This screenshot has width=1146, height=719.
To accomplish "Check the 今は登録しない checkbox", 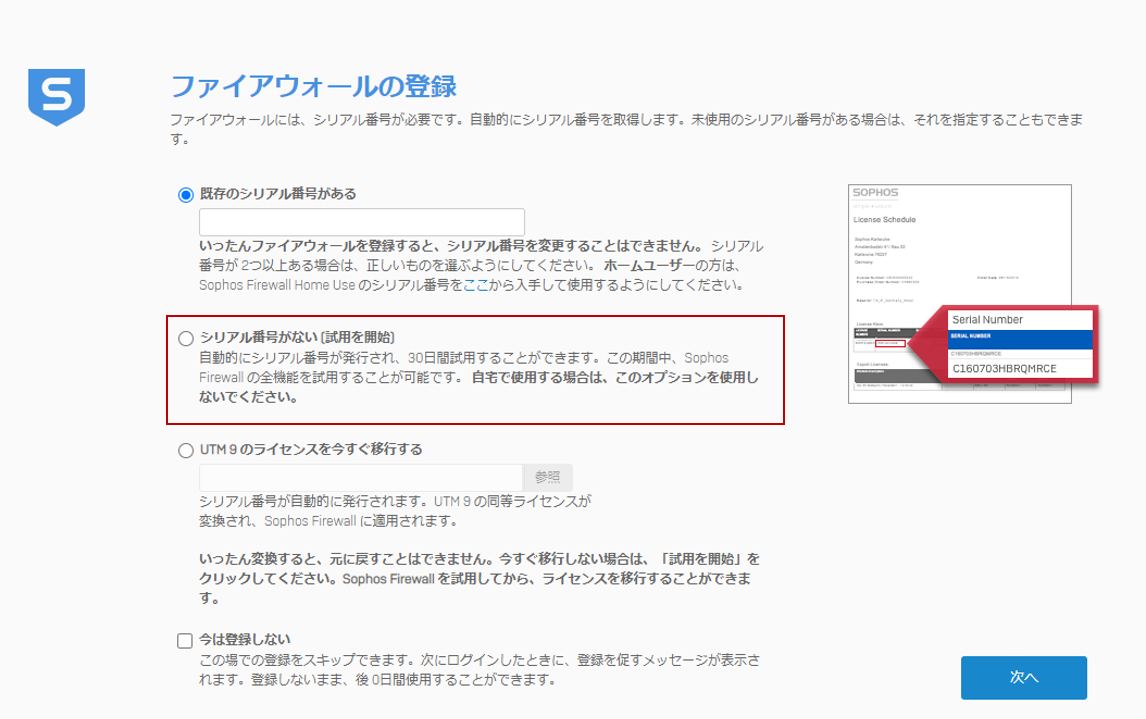I will (185, 641).
